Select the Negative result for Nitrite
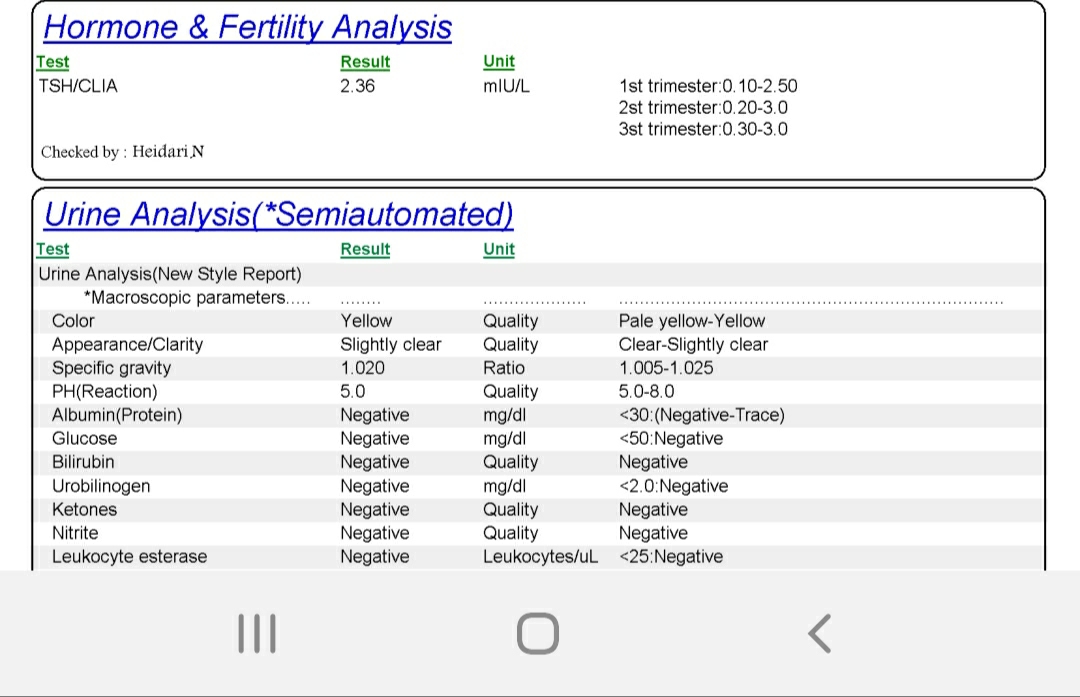The height and width of the screenshot is (697, 1080). click(375, 533)
